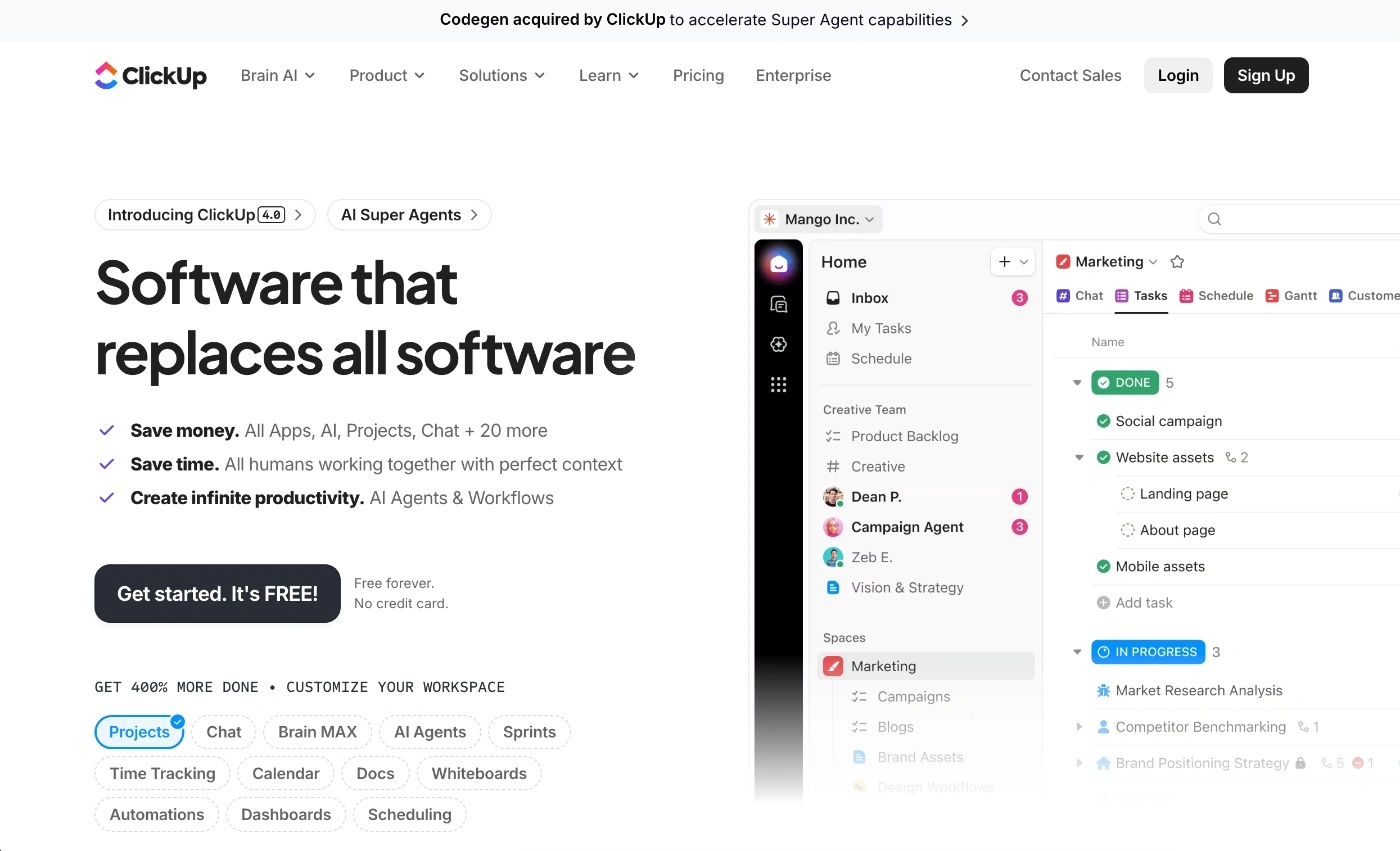1400x851 pixels.
Task: Expand the Product dropdown in navigation
Action: tap(386, 75)
